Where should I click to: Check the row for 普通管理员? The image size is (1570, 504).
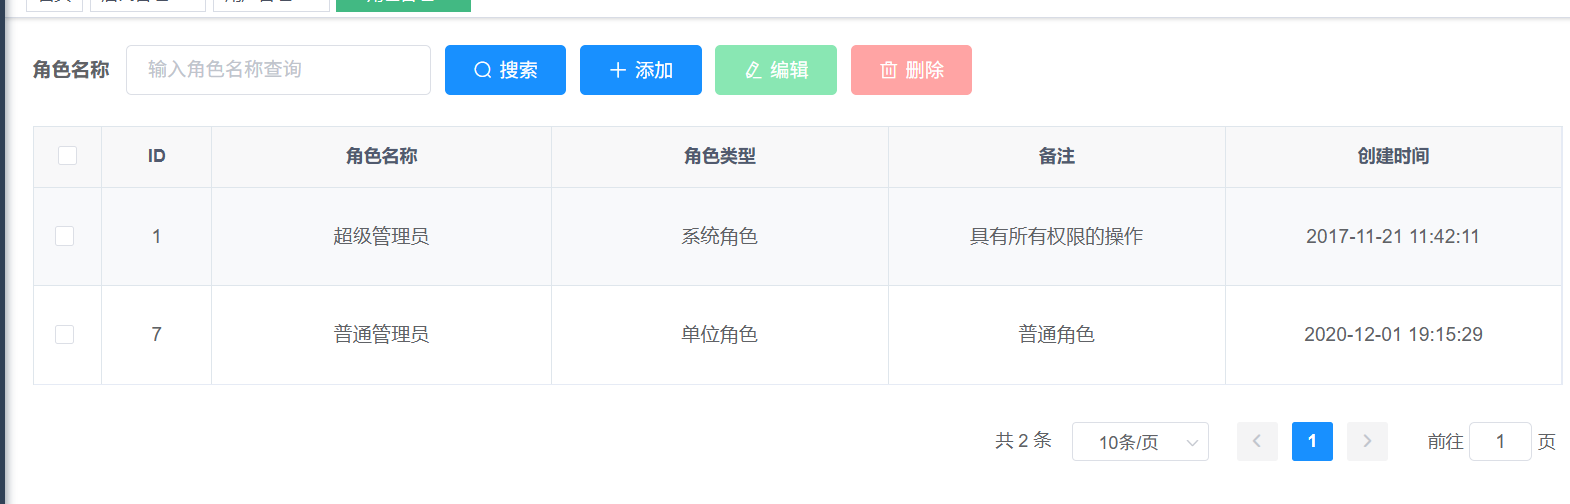click(64, 334)
